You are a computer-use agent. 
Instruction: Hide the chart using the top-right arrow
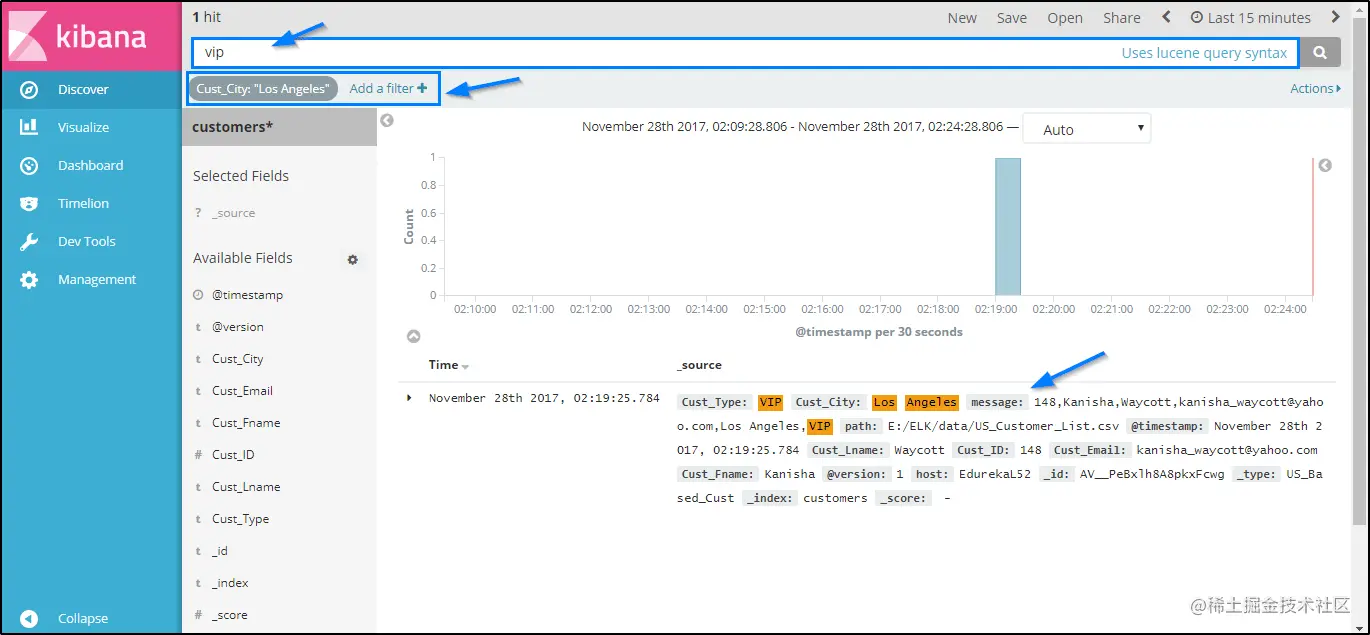point(1325,165)
